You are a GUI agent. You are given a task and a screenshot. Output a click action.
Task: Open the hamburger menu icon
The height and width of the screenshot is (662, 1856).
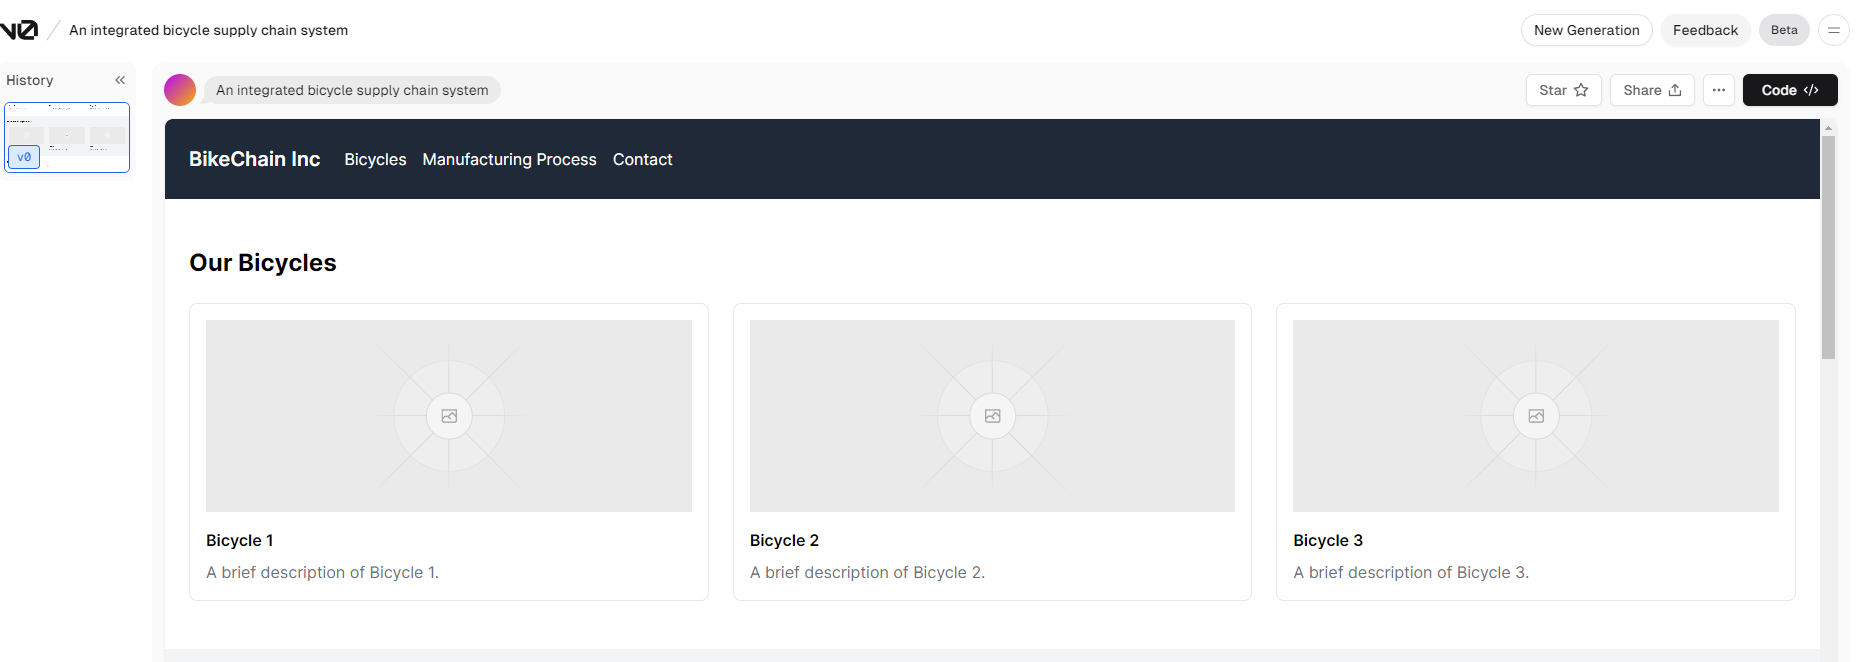point(1833,30)
